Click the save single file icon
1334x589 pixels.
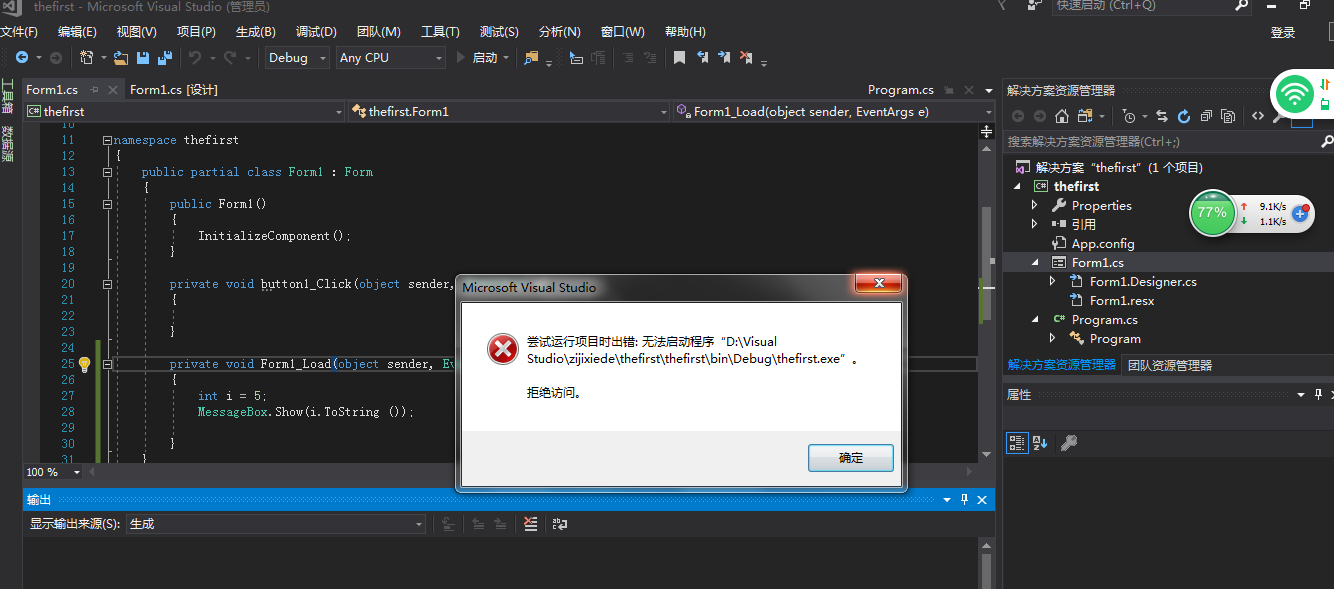point(143,58)
